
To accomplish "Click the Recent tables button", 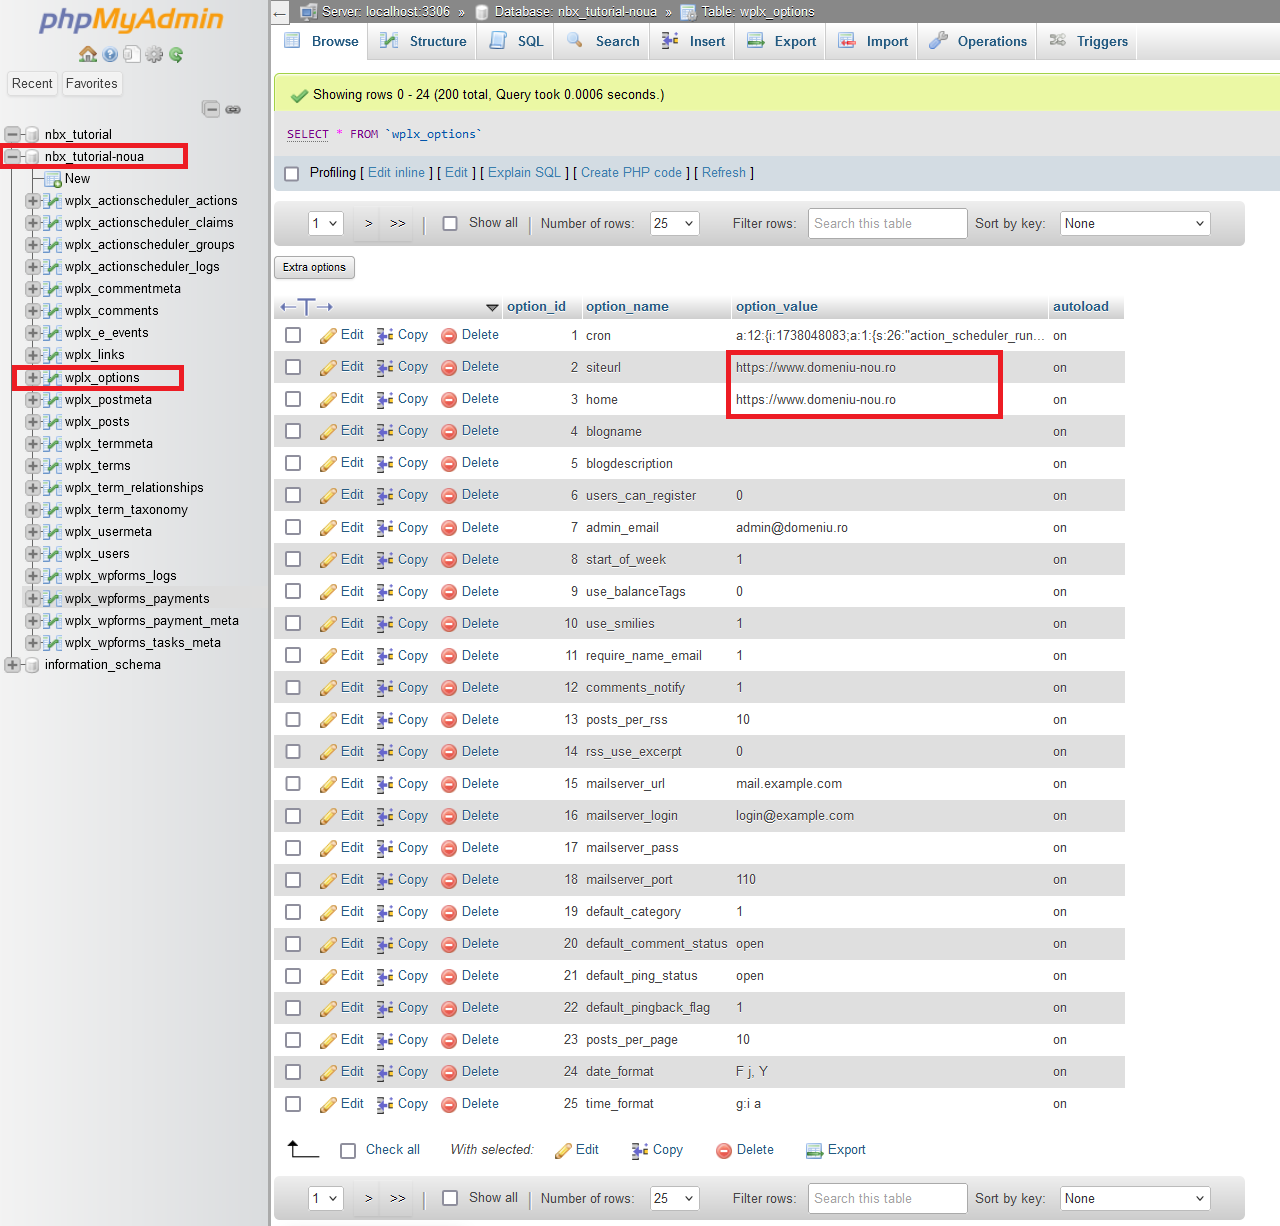I will 32,84.
